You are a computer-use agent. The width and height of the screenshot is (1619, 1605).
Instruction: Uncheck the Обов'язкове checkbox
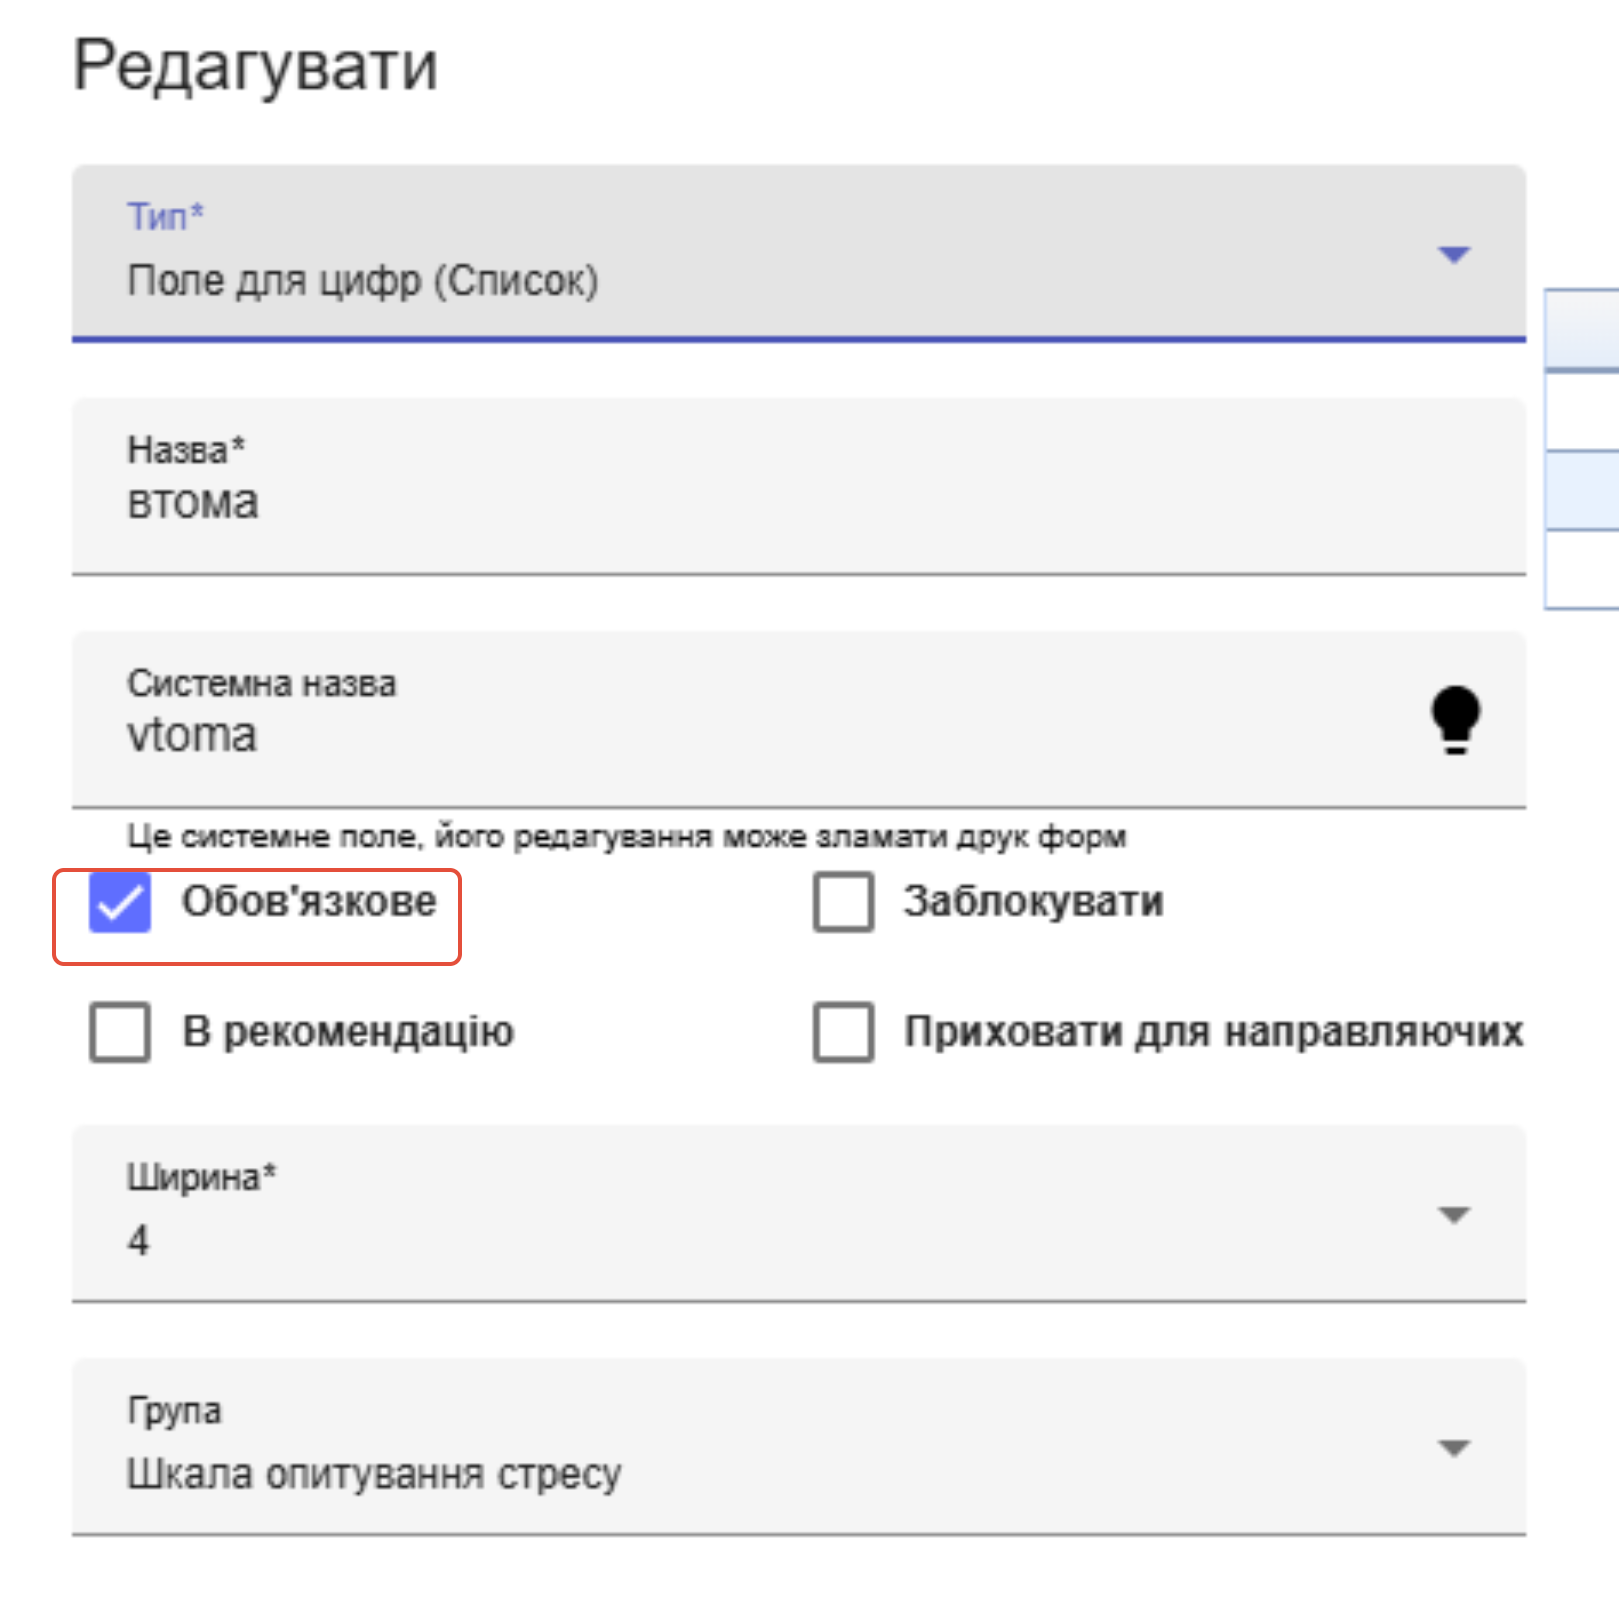(120, 902)
